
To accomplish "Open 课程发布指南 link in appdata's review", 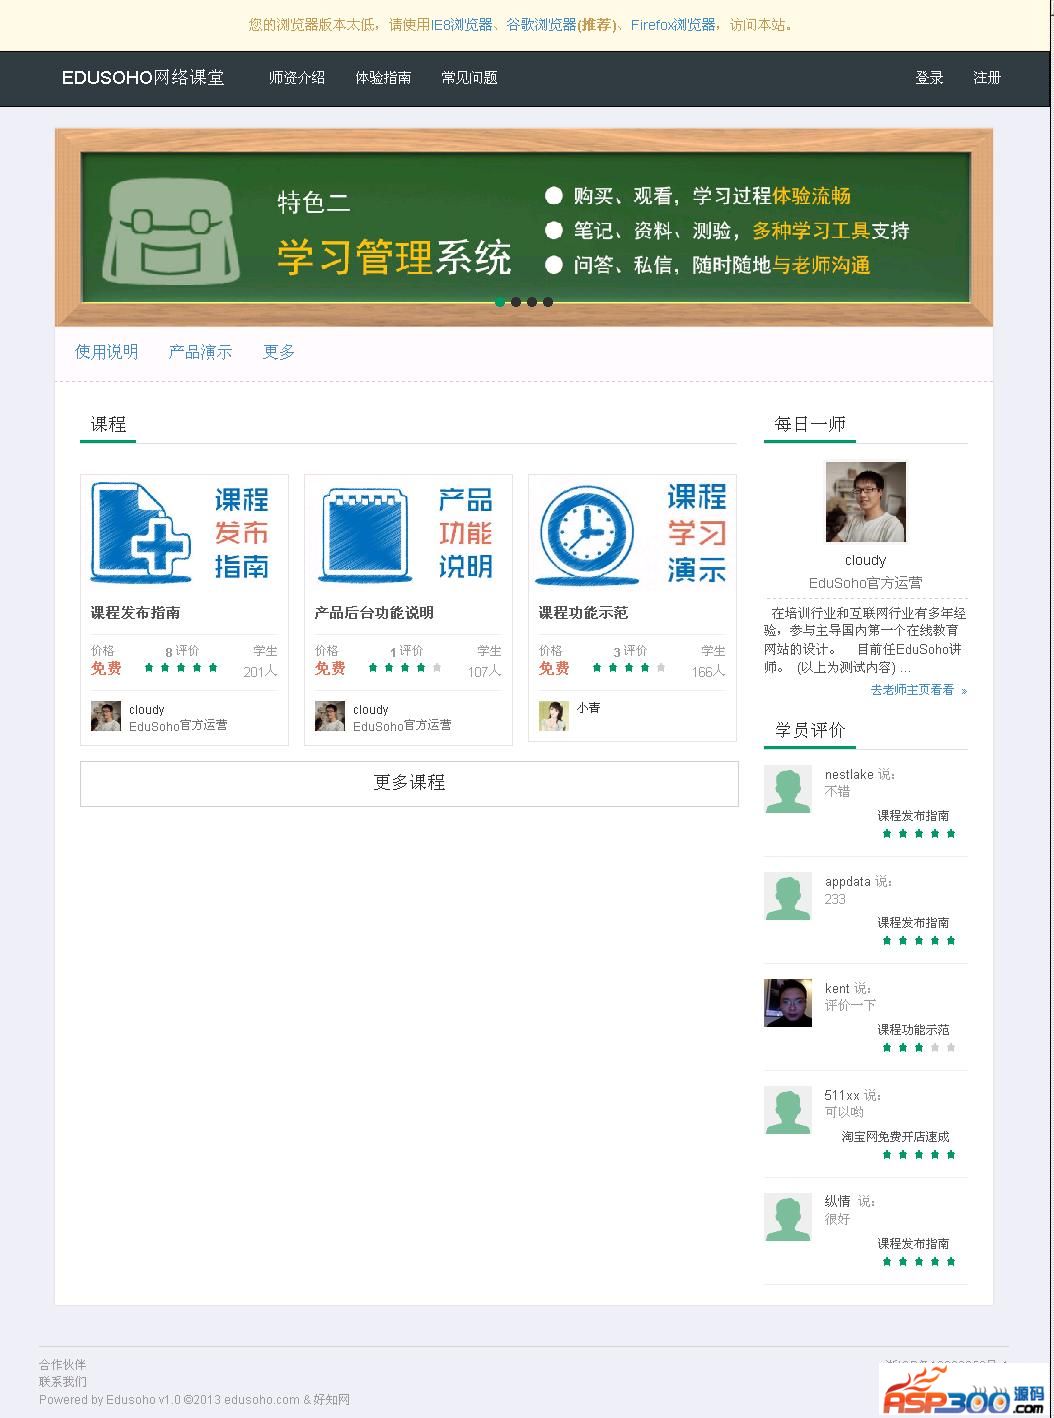I will [913, 923].
